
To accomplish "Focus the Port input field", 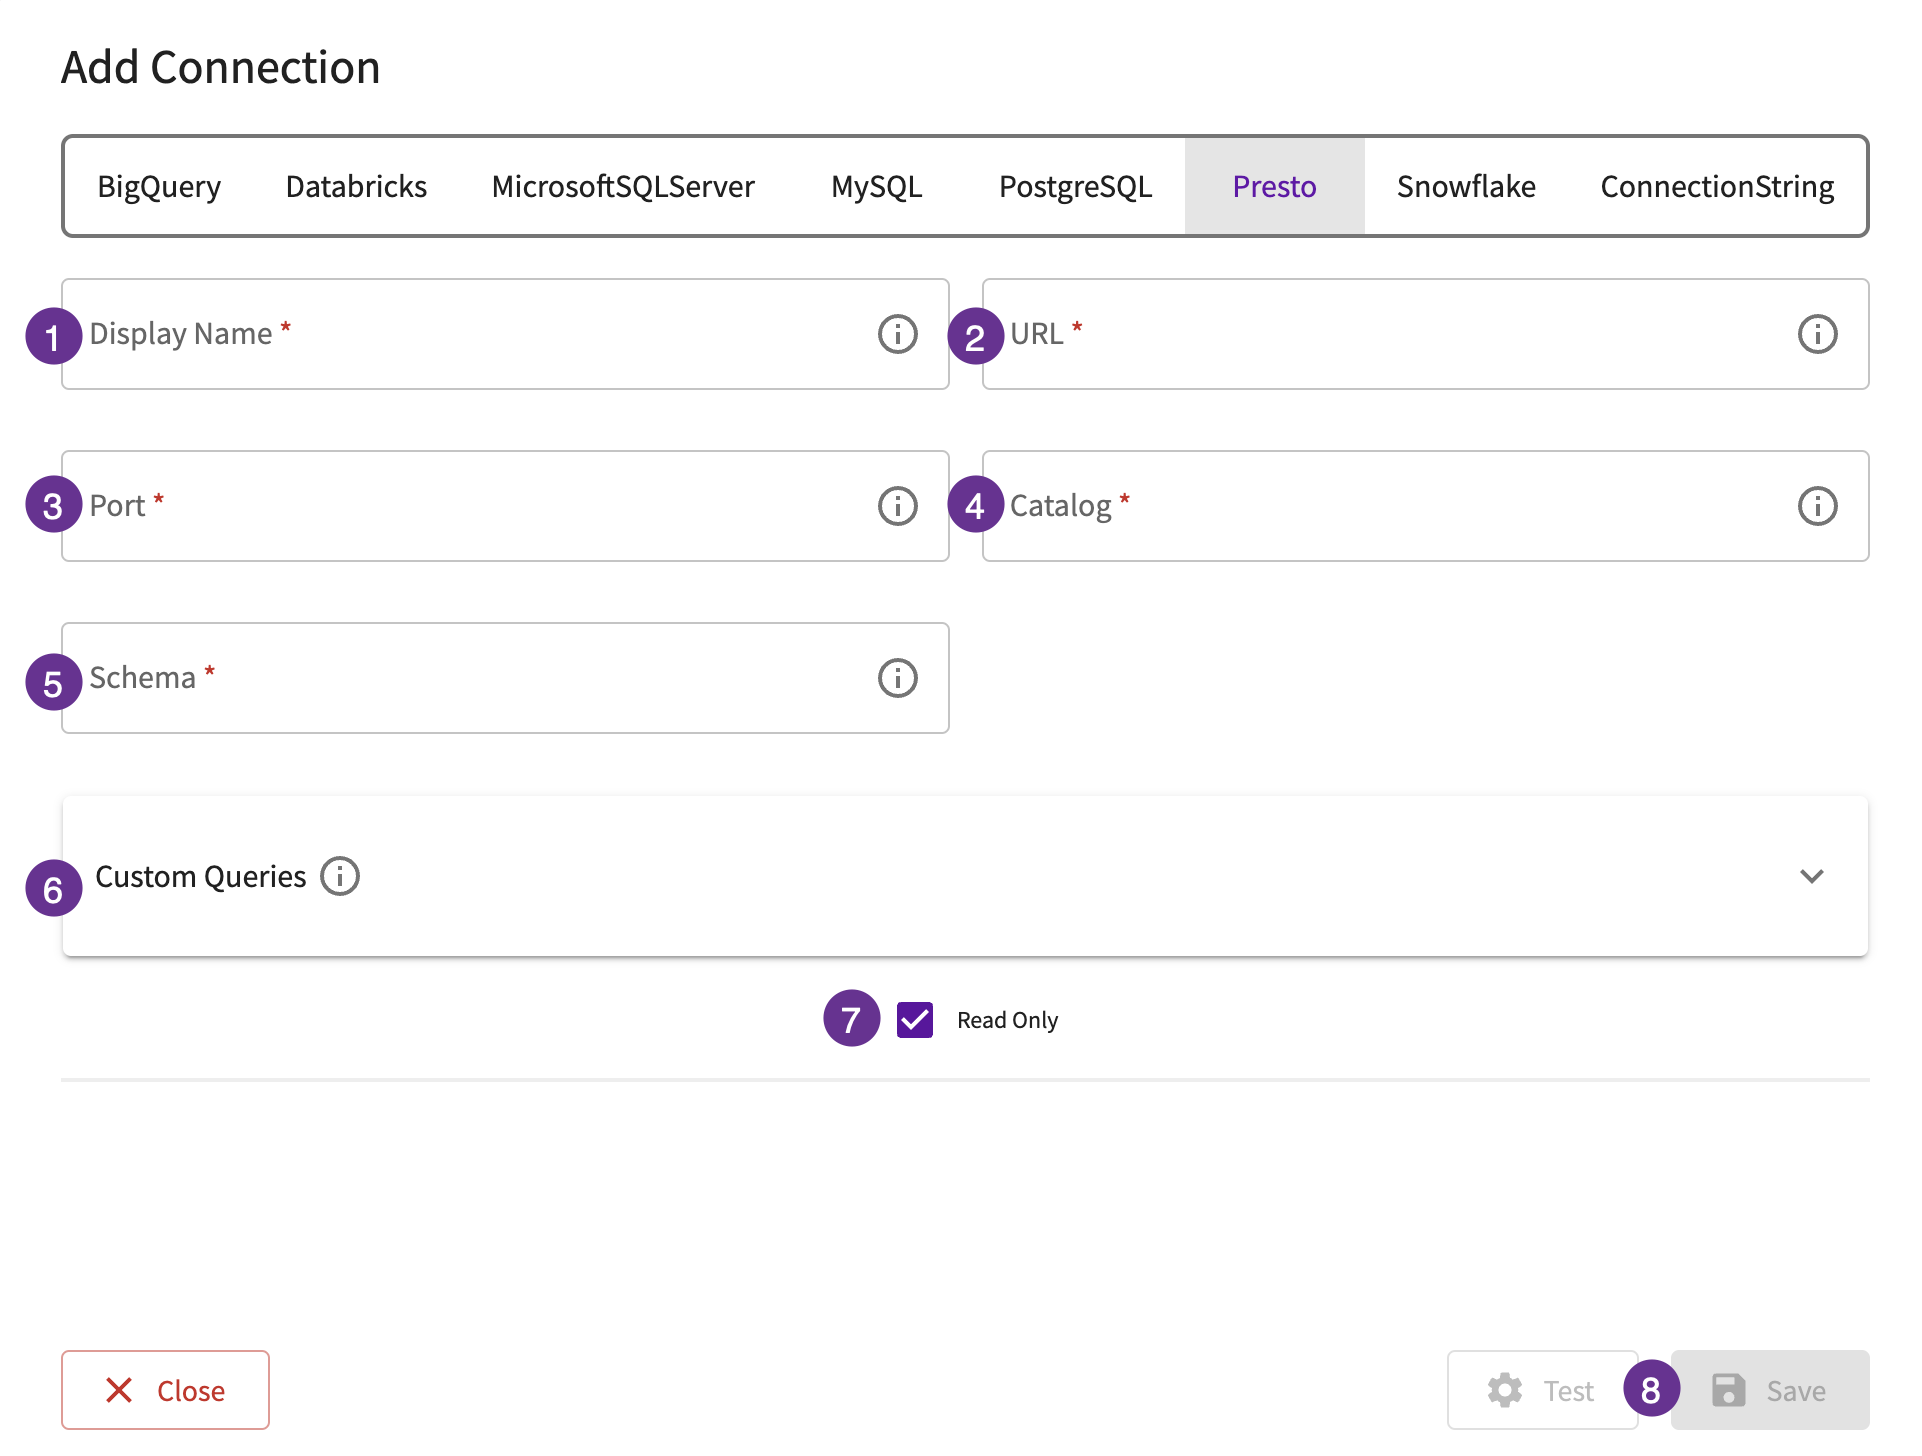I will click(x=505, y=506).
